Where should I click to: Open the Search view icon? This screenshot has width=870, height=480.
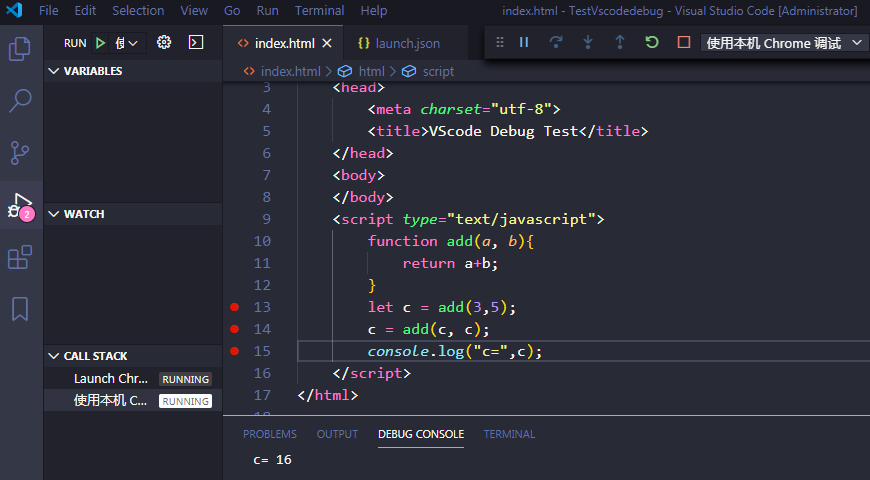point(20,100)
